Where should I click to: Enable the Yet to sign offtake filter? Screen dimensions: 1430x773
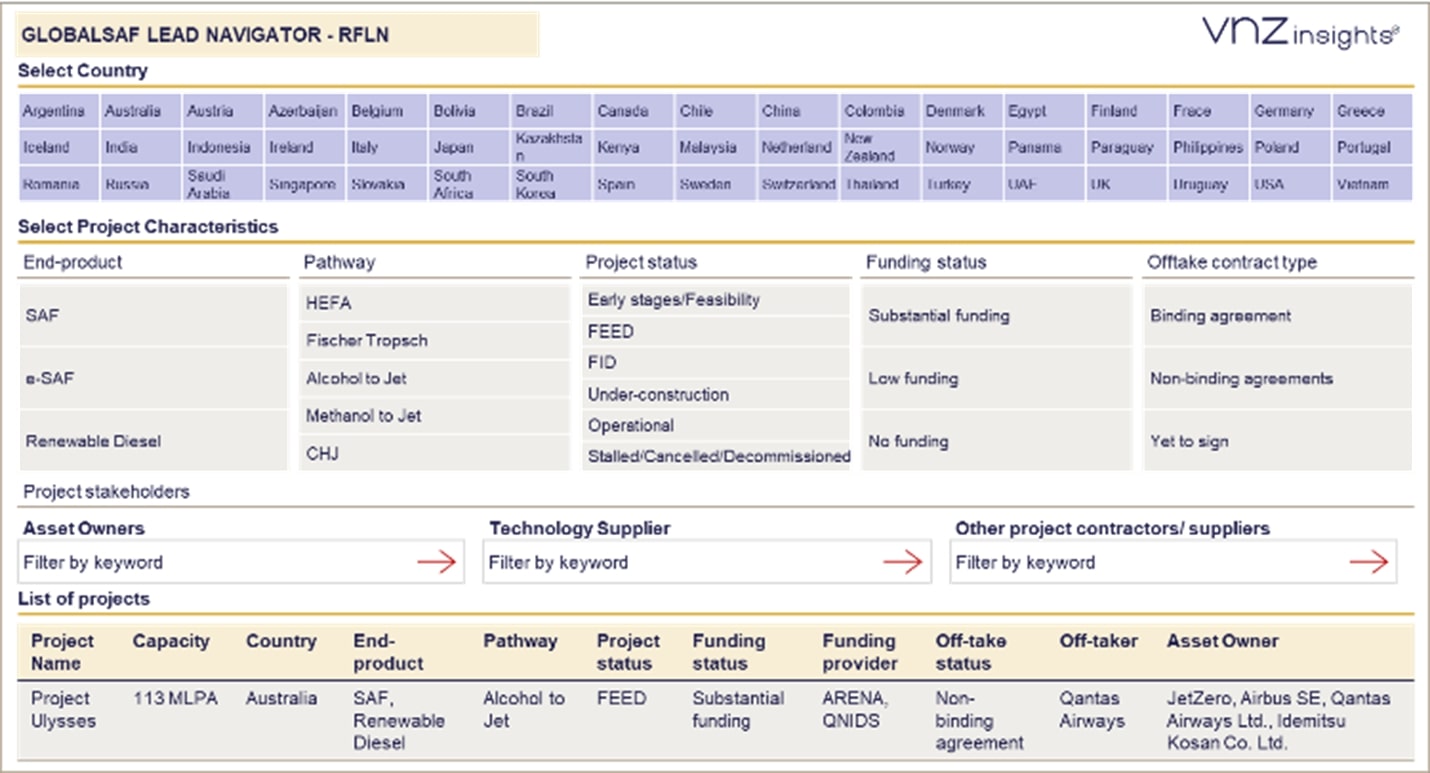point(1277,441)
